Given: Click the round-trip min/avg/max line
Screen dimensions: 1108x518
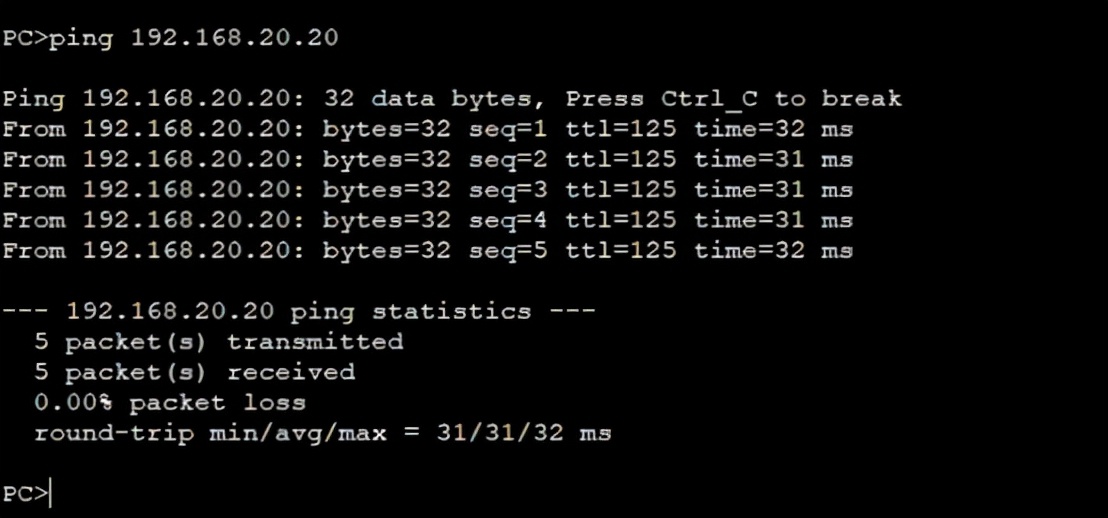Looking at the screenshot, I should point(323,433).
